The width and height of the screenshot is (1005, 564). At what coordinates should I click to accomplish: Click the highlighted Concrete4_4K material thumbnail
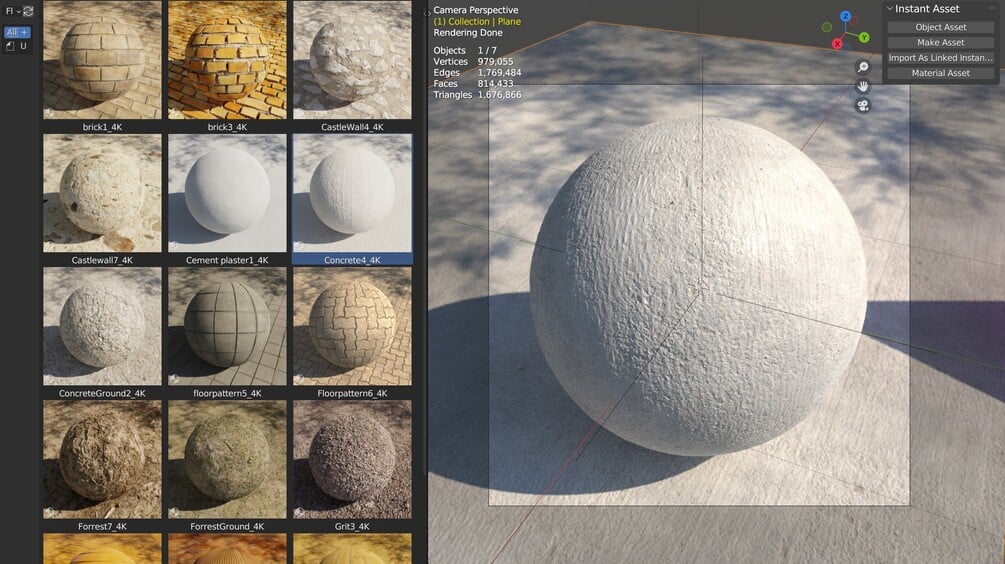[352, 193]
